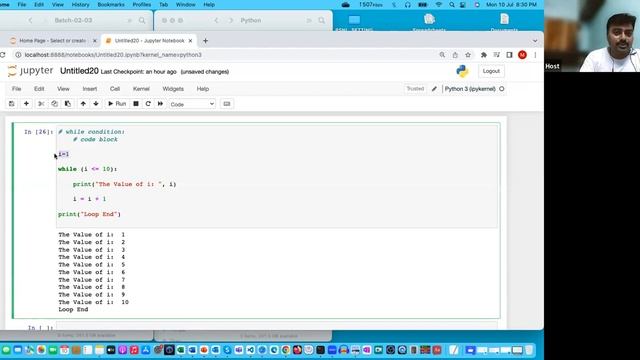Copy selected cells in Jupyter toolbar

54,104
